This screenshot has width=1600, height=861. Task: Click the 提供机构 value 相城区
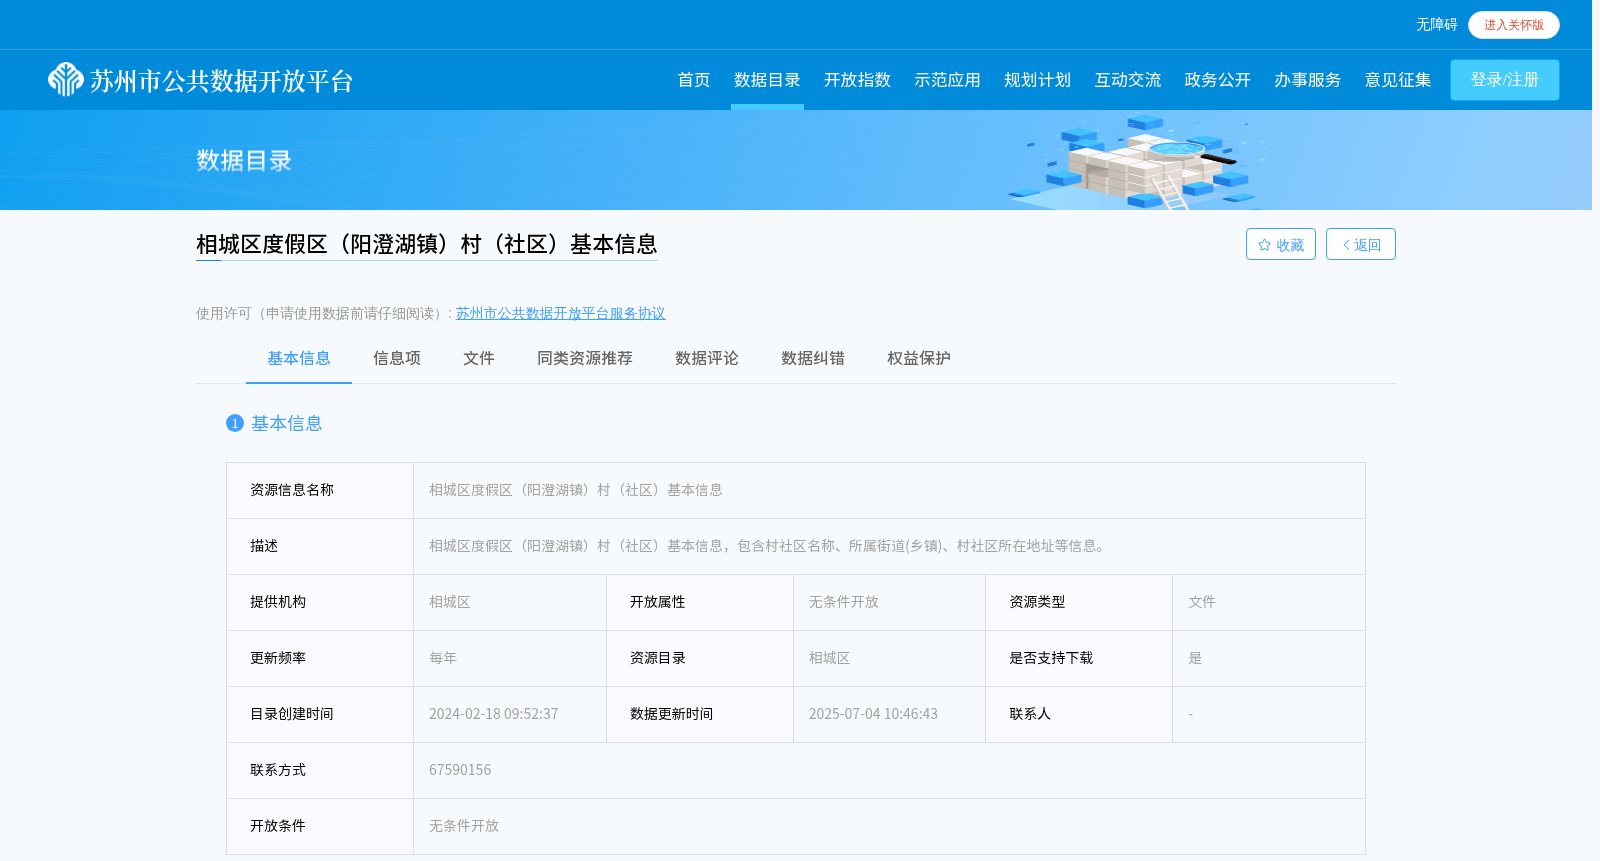tap(450, 602)
